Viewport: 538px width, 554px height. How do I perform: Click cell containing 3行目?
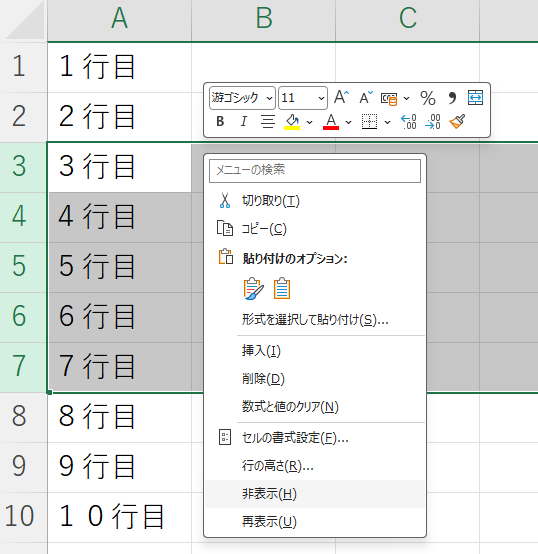coord(119,167)
